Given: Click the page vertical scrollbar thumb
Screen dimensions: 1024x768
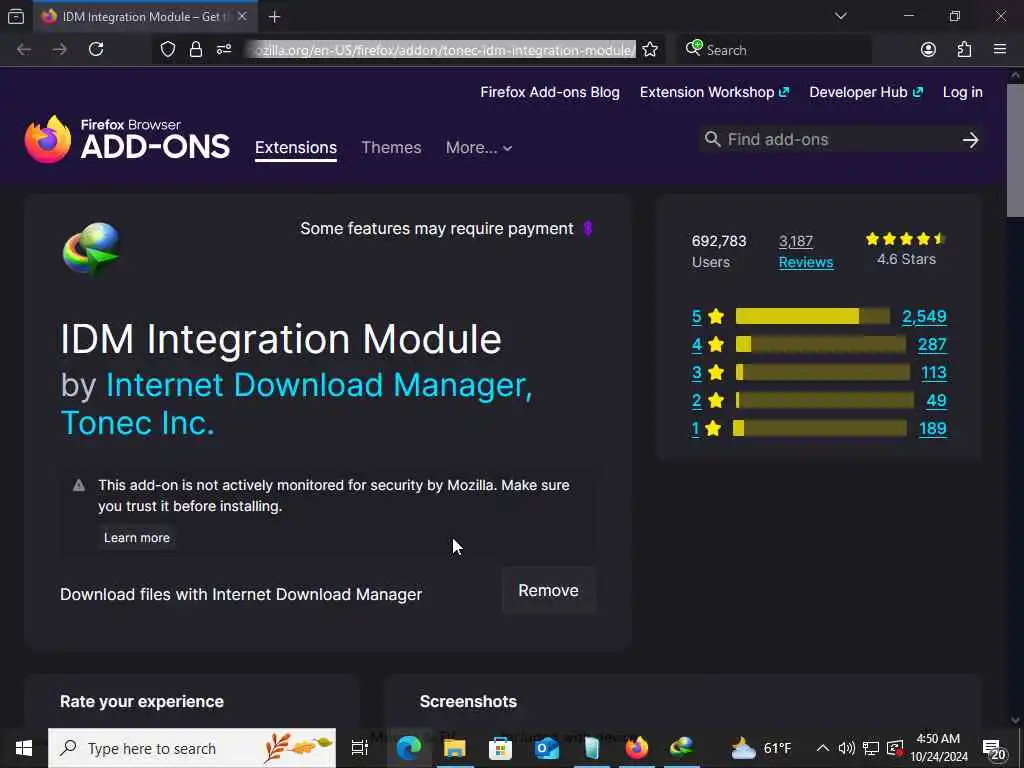Looking at the screenshot, I should [1016, 150].
